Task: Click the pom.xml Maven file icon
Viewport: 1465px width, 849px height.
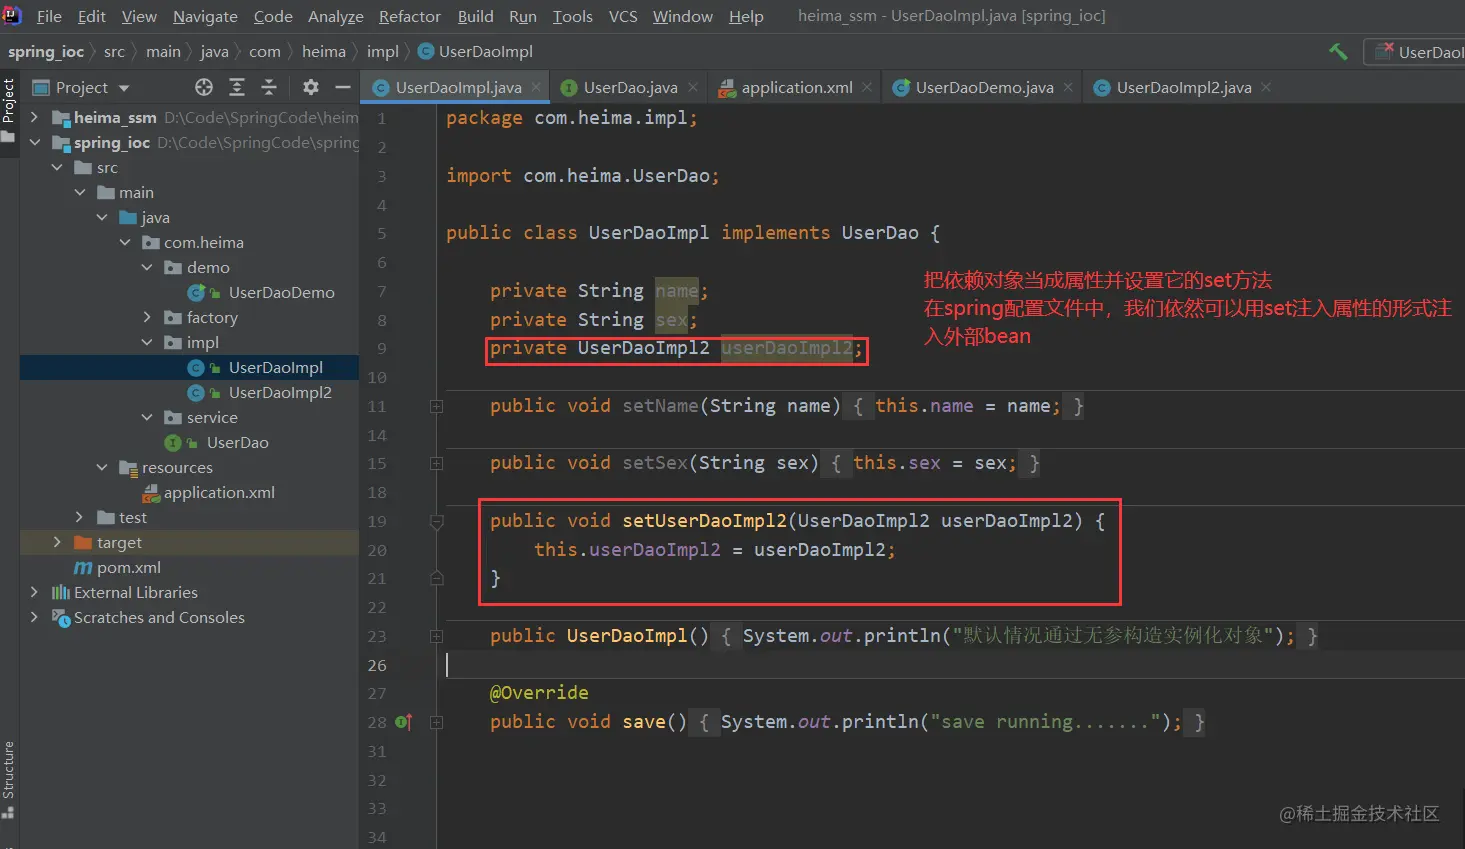Action: 84,567
